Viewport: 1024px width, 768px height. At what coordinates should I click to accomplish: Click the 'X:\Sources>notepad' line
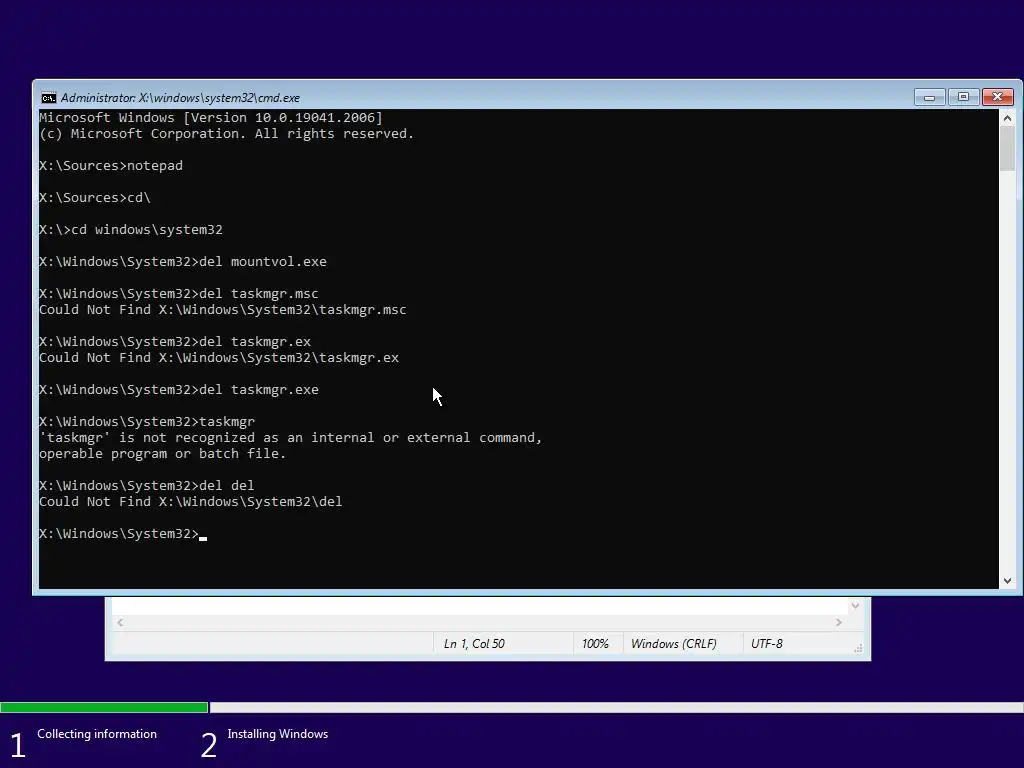tap(111, 166)
